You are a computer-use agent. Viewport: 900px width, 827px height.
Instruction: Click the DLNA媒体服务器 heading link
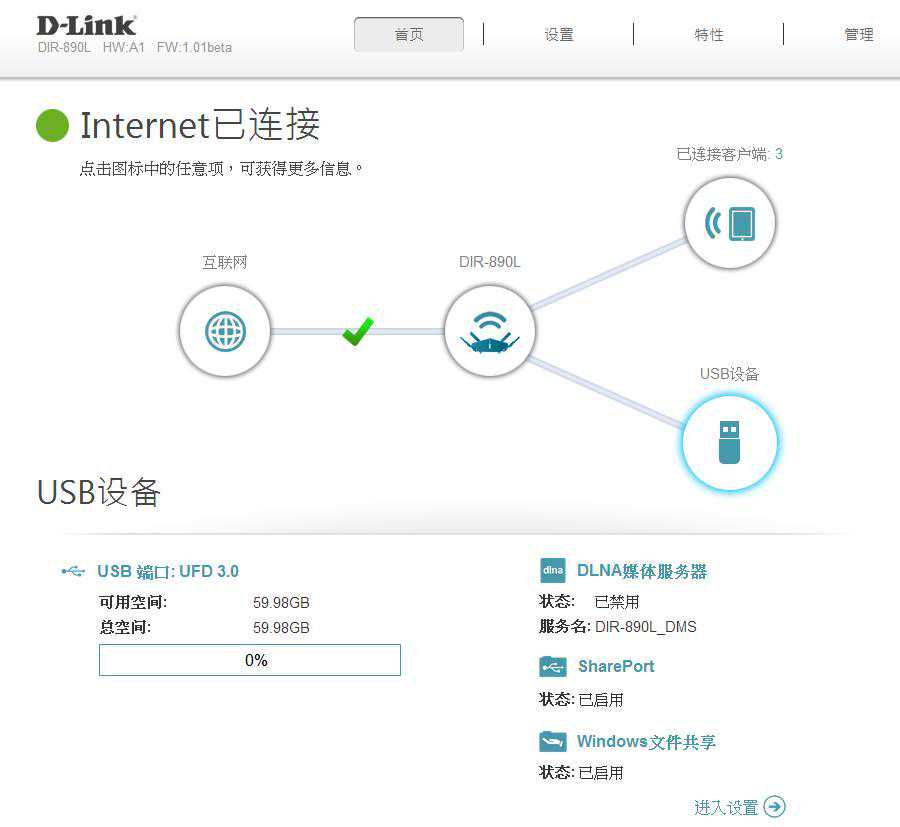click(642, 570)
